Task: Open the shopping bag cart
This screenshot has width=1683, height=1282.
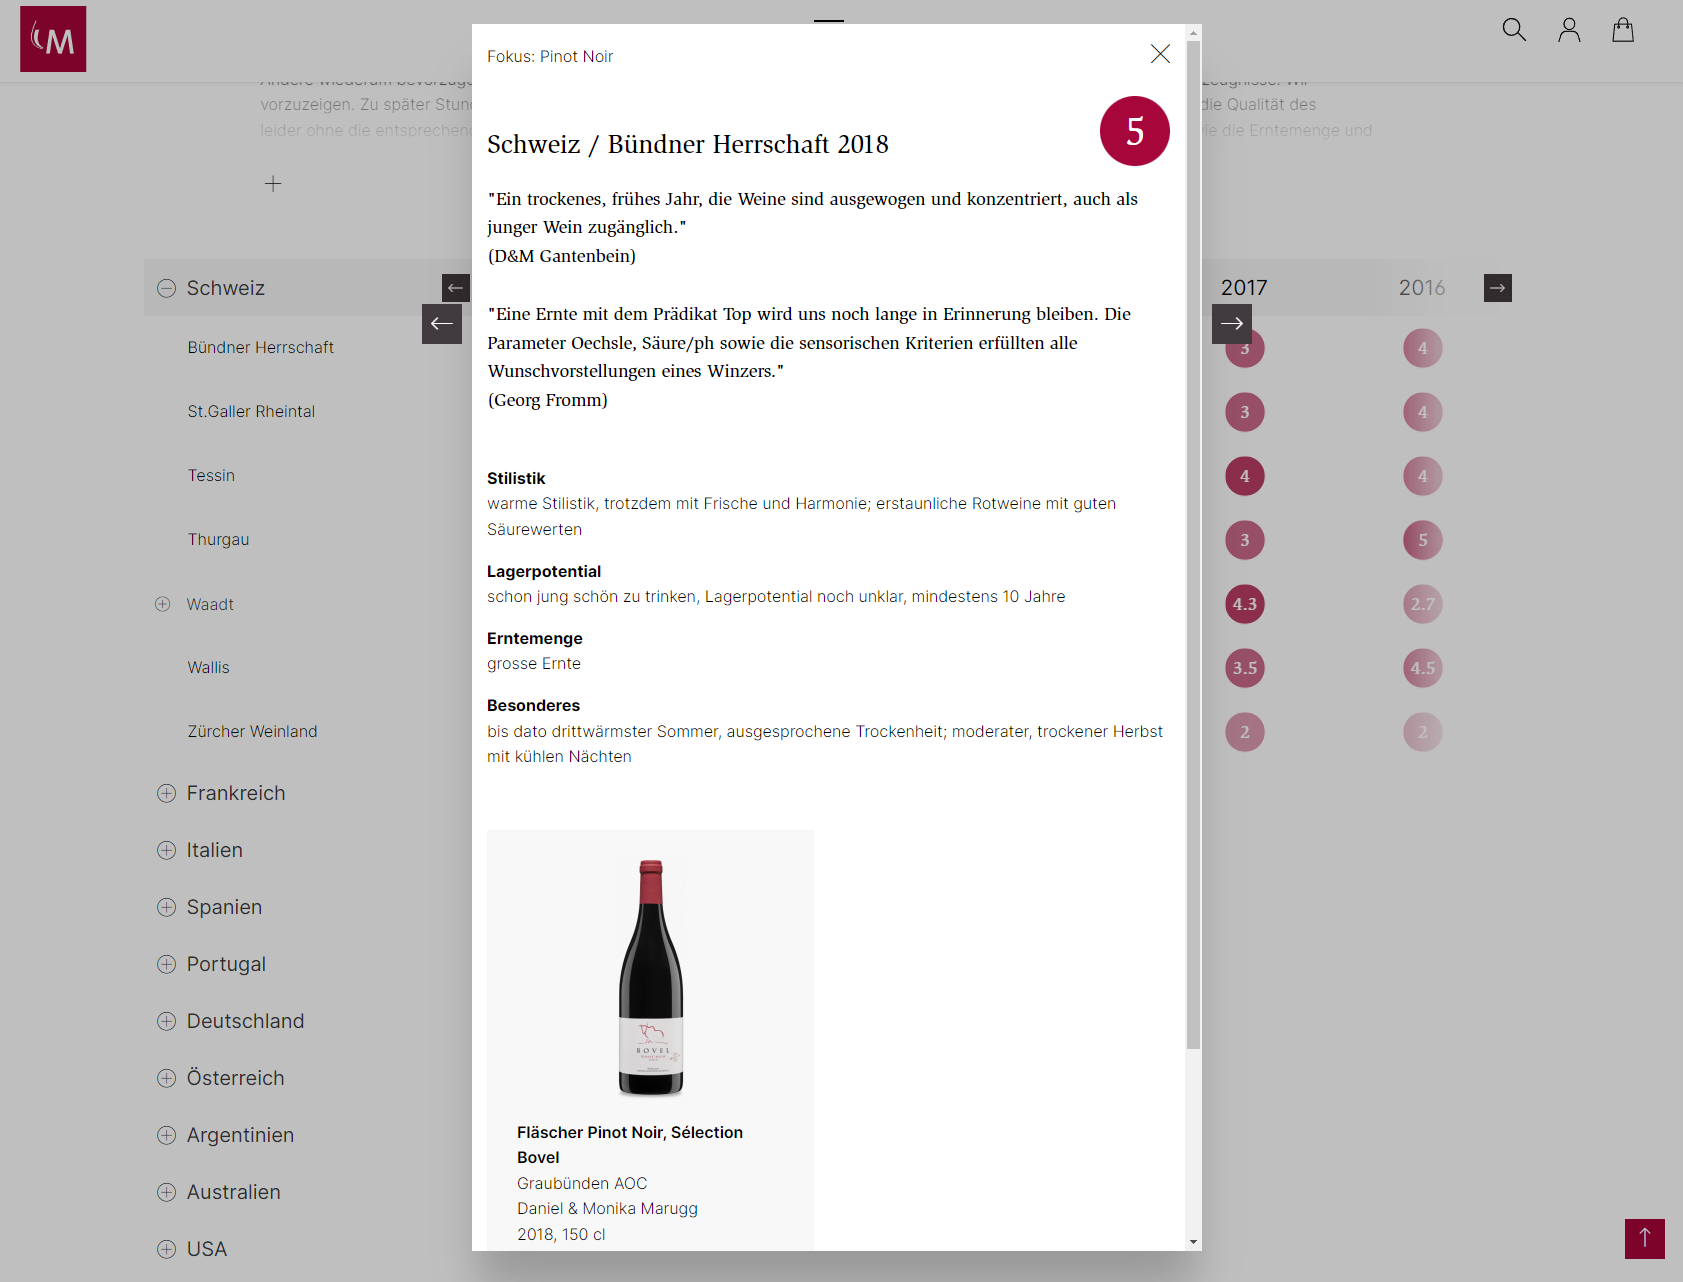Action: coord(1623,30)
